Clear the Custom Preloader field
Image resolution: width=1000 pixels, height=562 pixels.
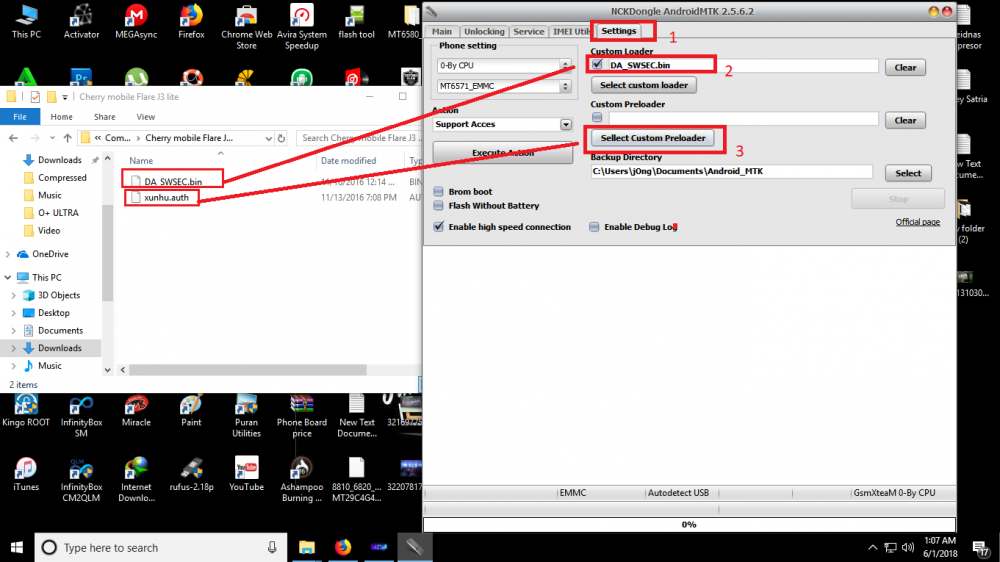pos(905,121)
